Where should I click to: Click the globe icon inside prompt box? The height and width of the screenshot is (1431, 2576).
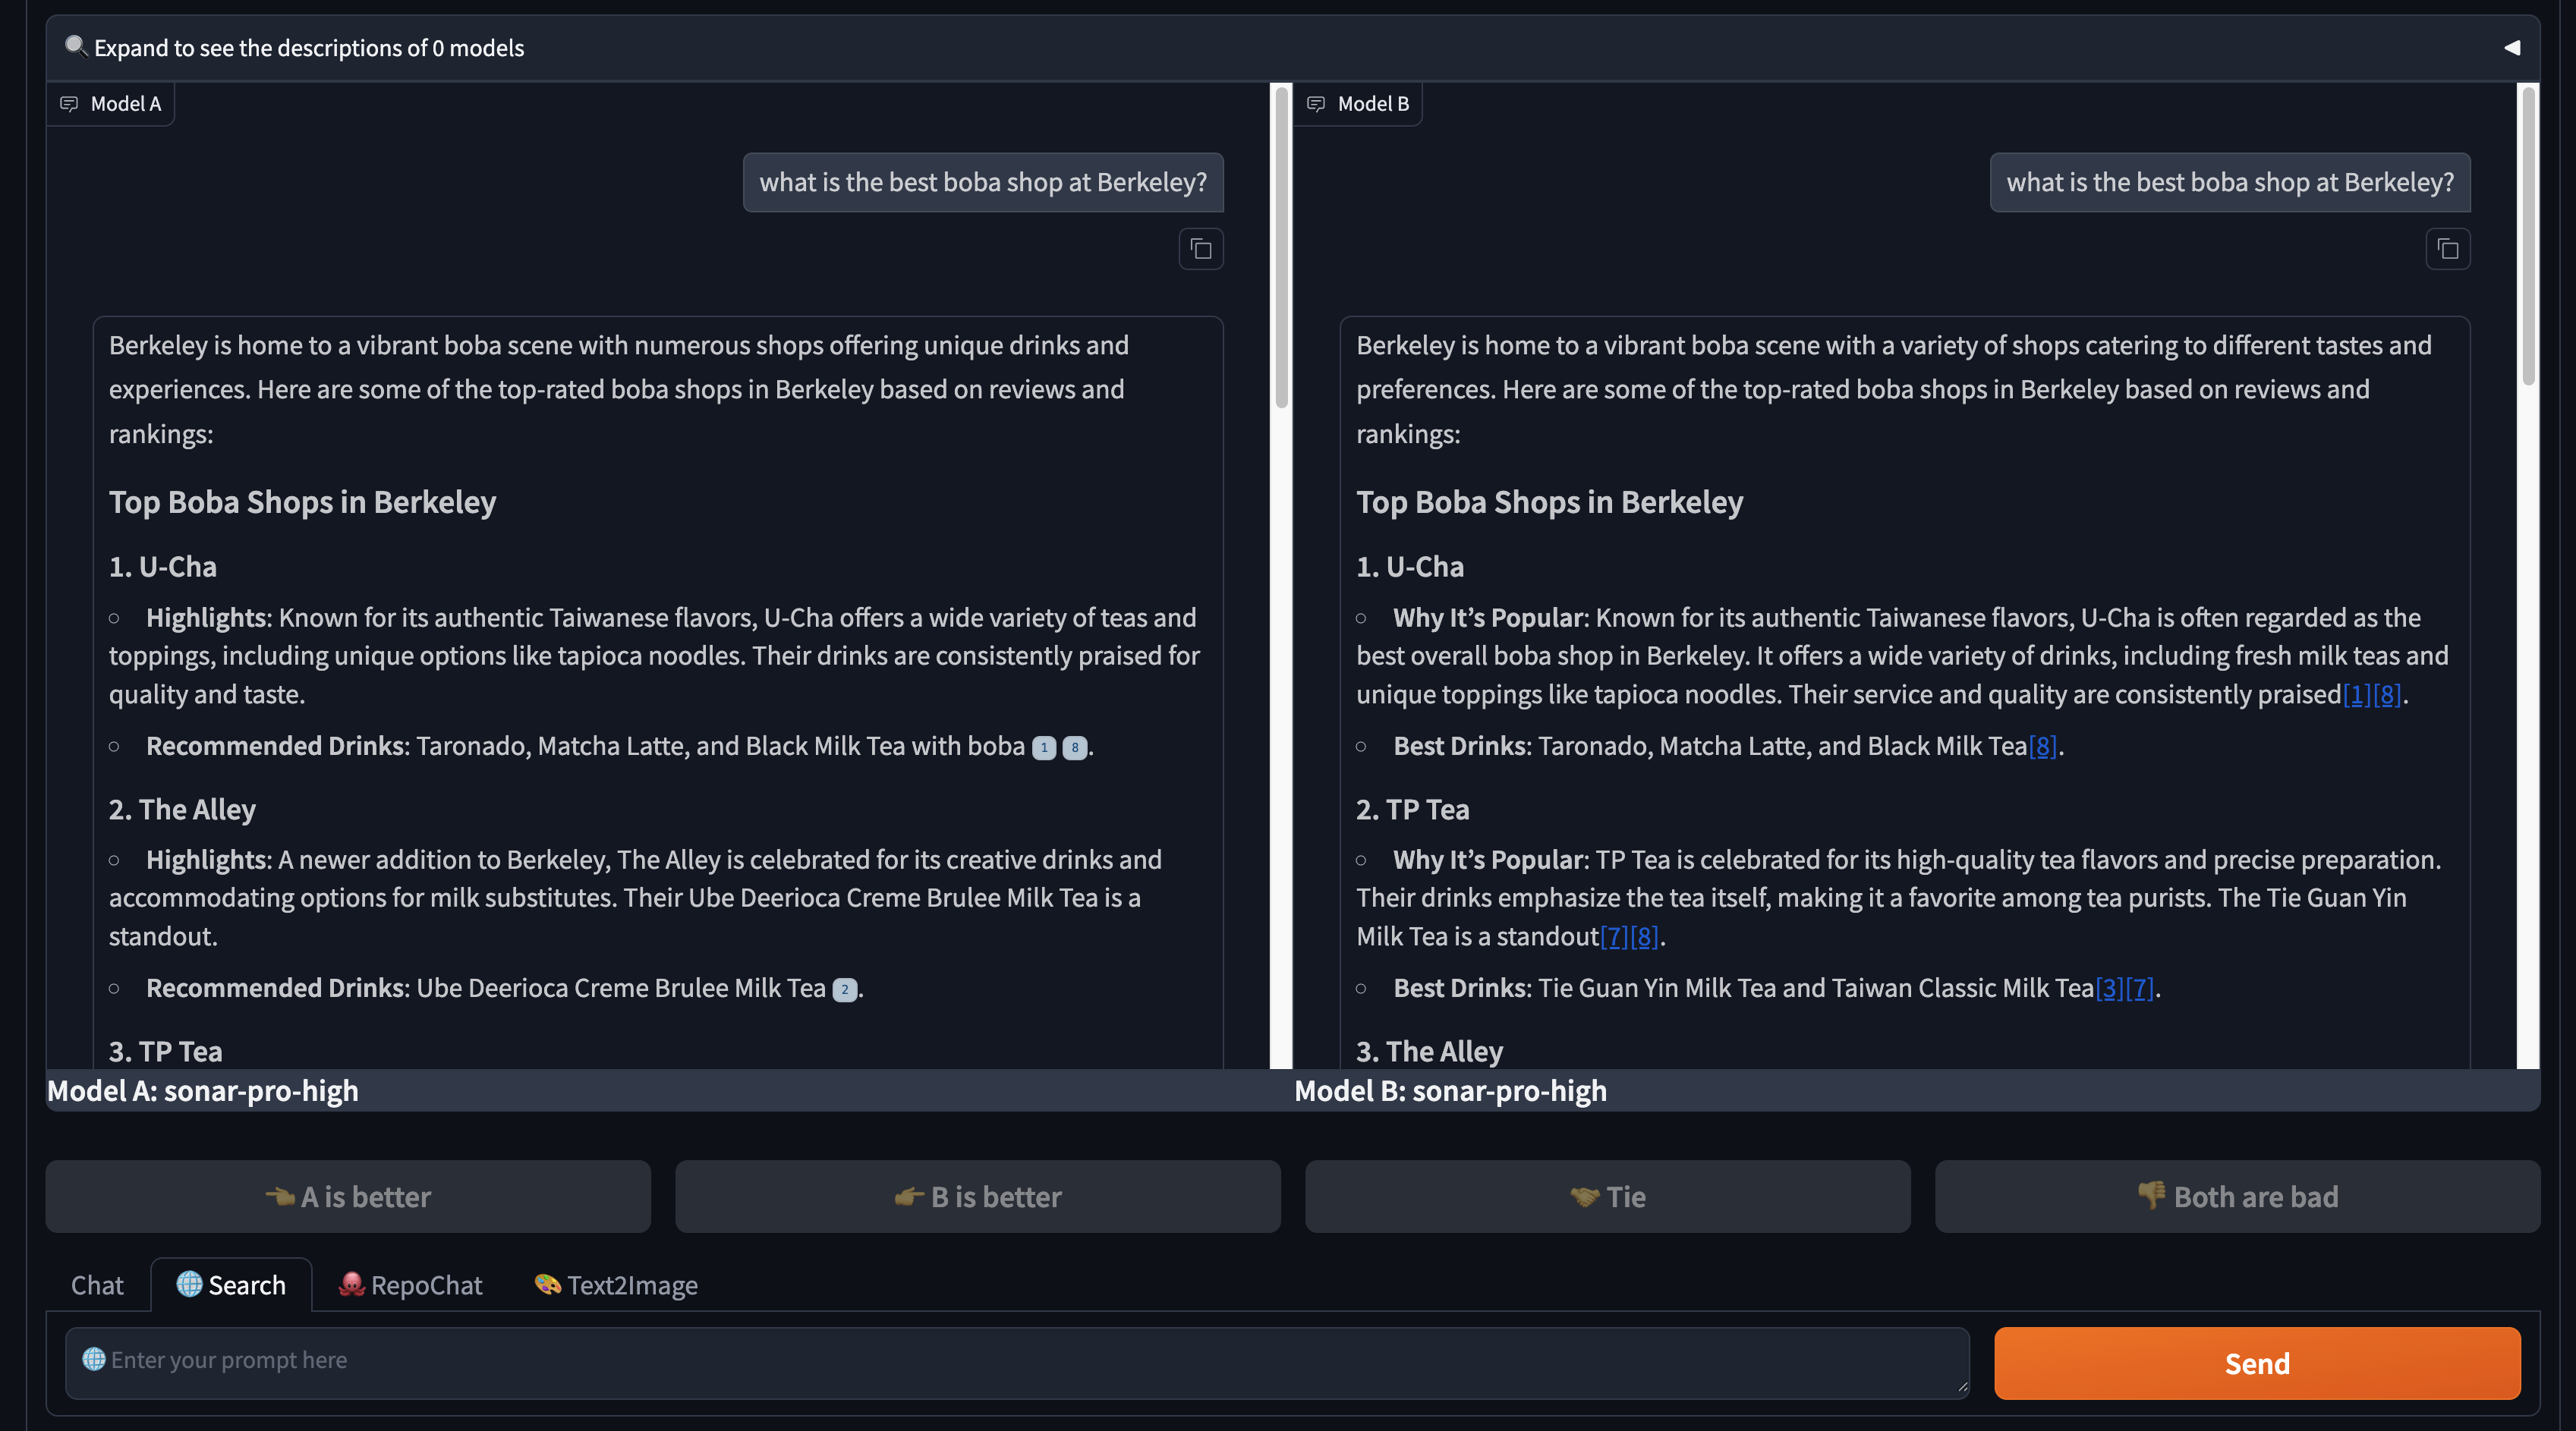(93, 1361)
